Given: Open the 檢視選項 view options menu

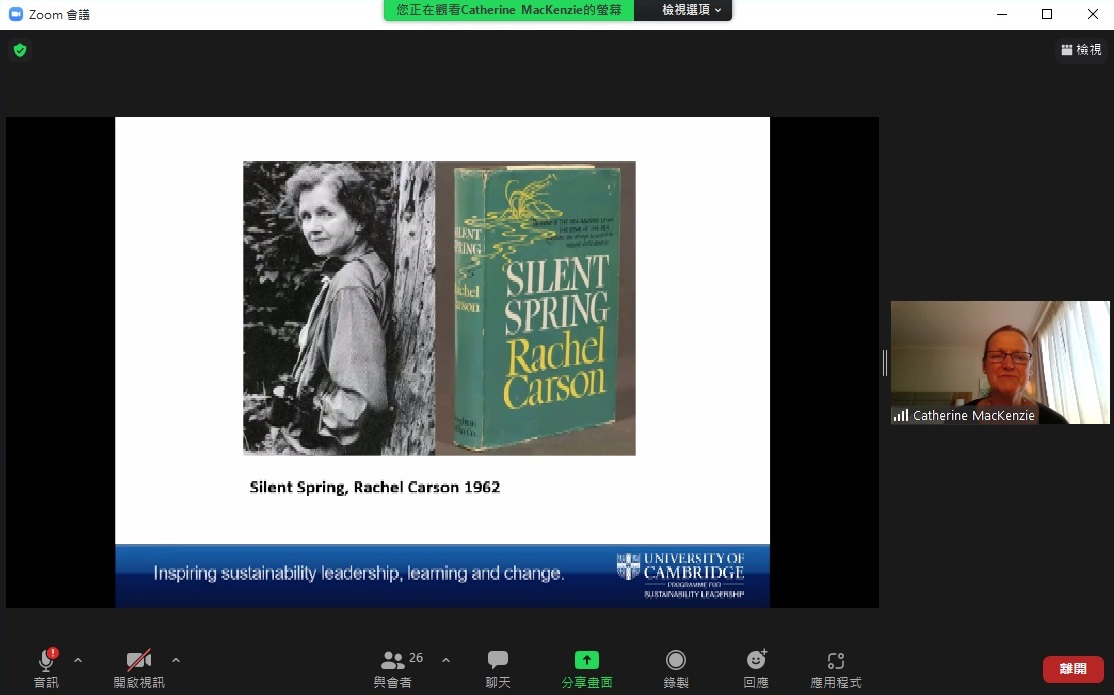Looking at the screenshot, I should pos(691,10).
